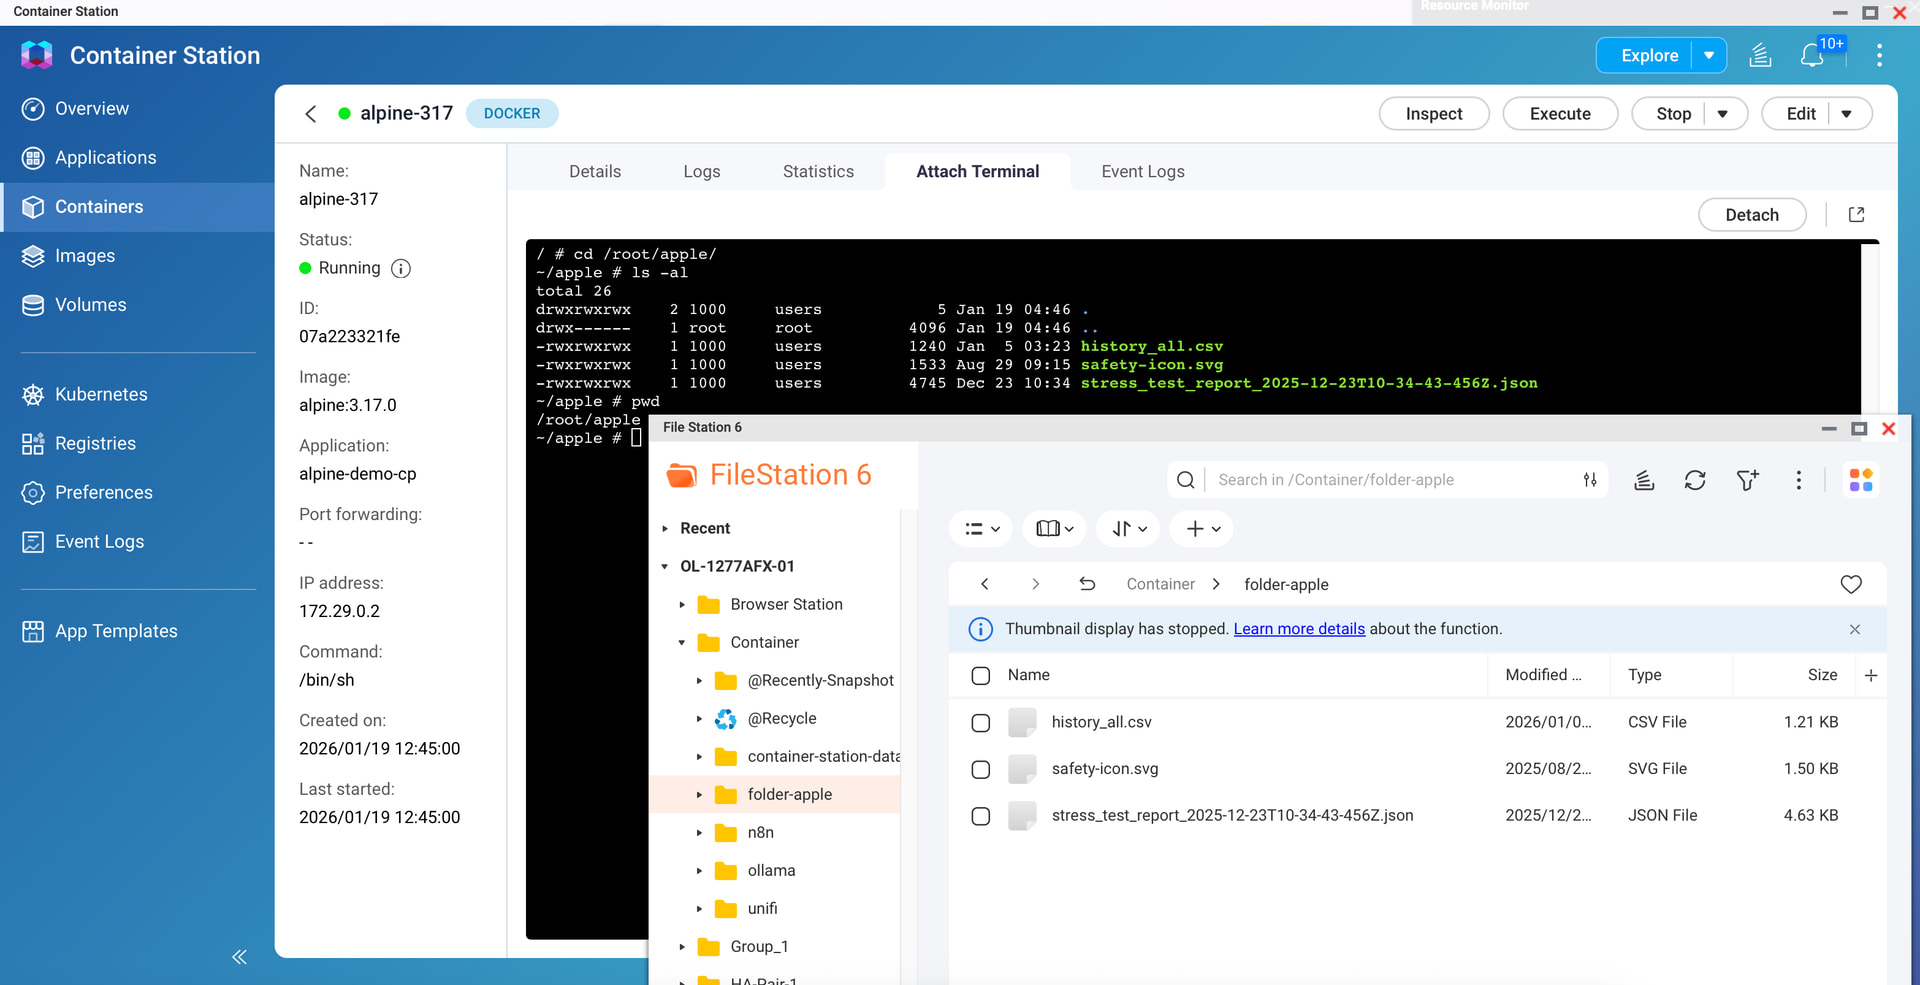1920x985 pixels.
Task: Click the smart filter funnel icon
Action: coord(1747,480)
